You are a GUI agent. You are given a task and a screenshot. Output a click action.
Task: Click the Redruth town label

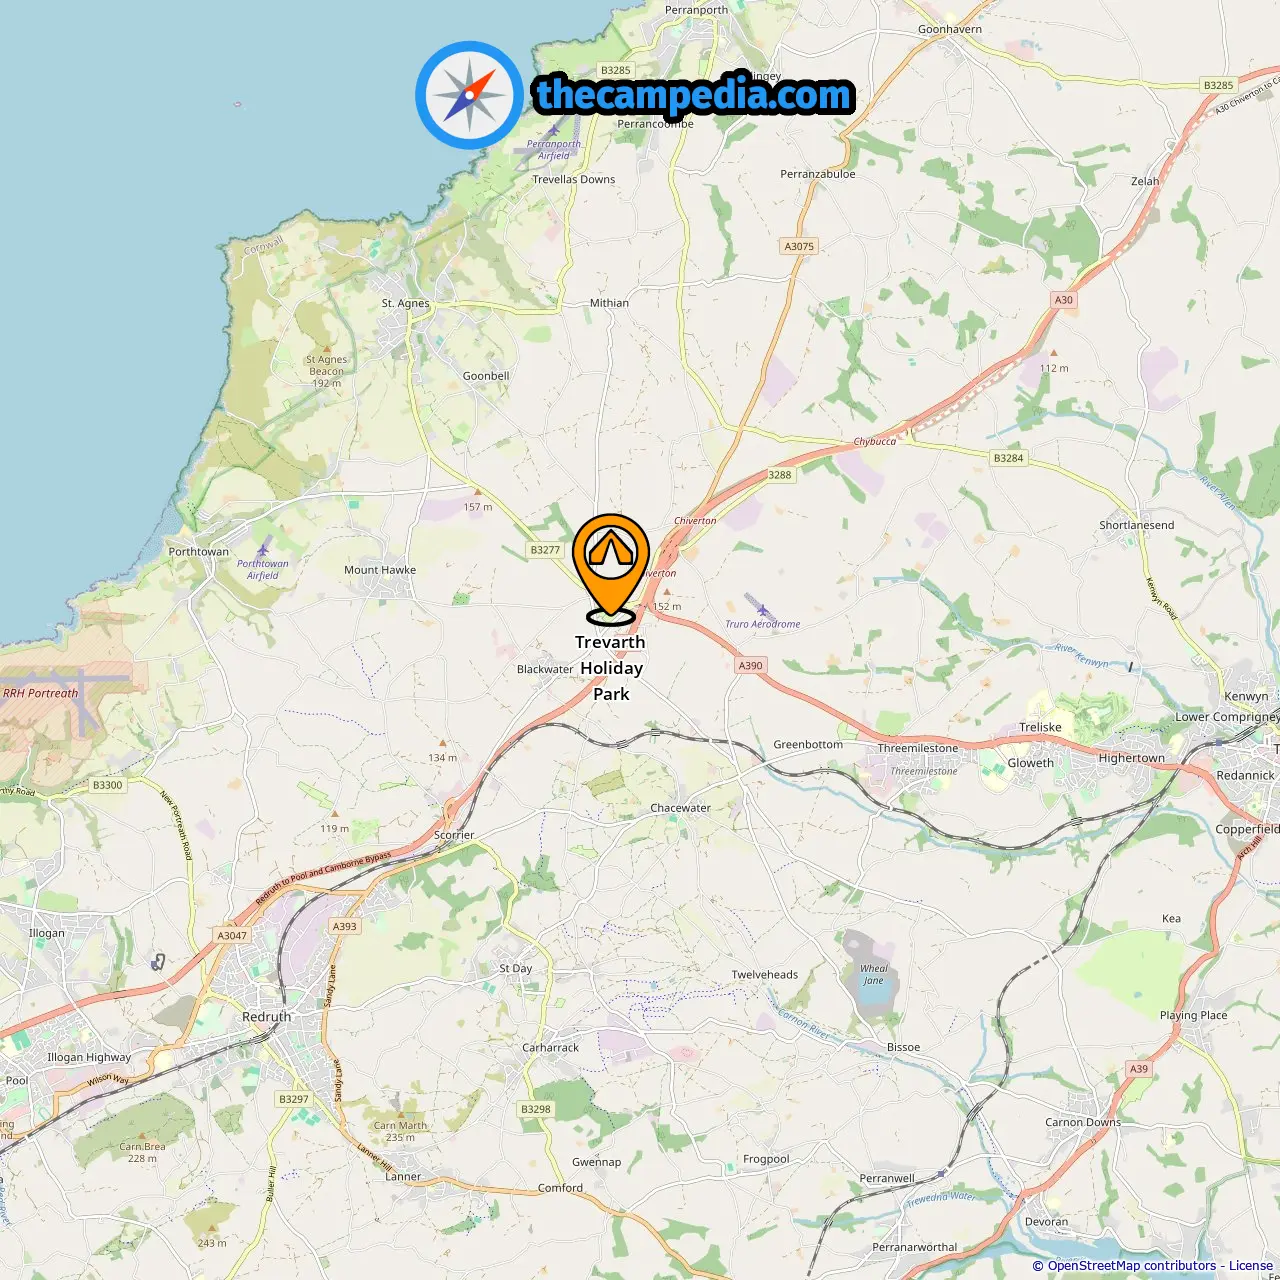pyautogui.click(x=267, y=1017)
